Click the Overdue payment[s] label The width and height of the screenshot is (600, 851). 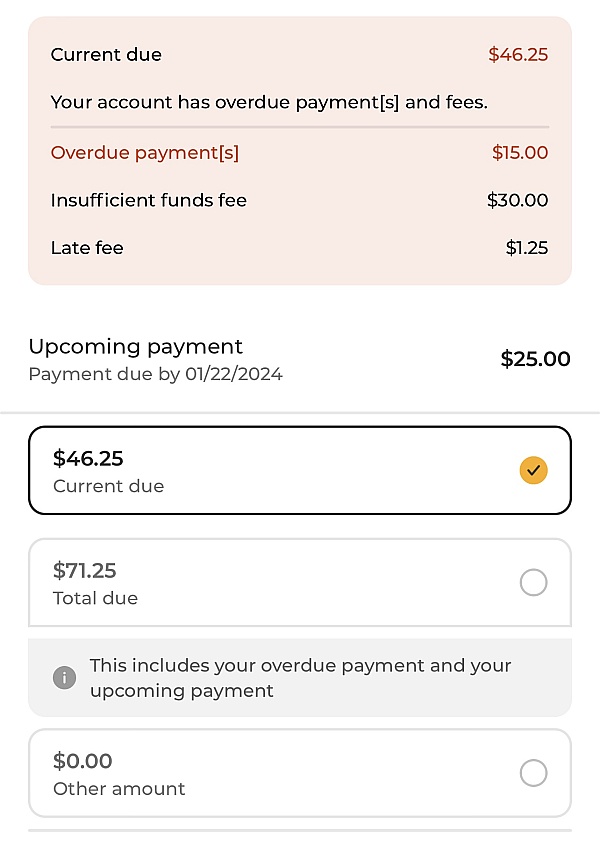(x=145, y=153)
